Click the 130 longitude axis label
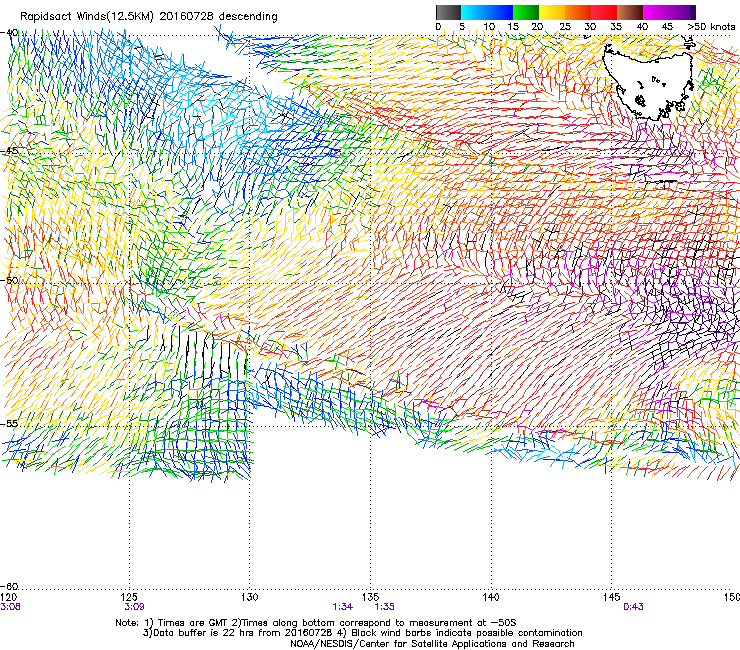Viewport: 740px width, 650px height. click(250, 597)
